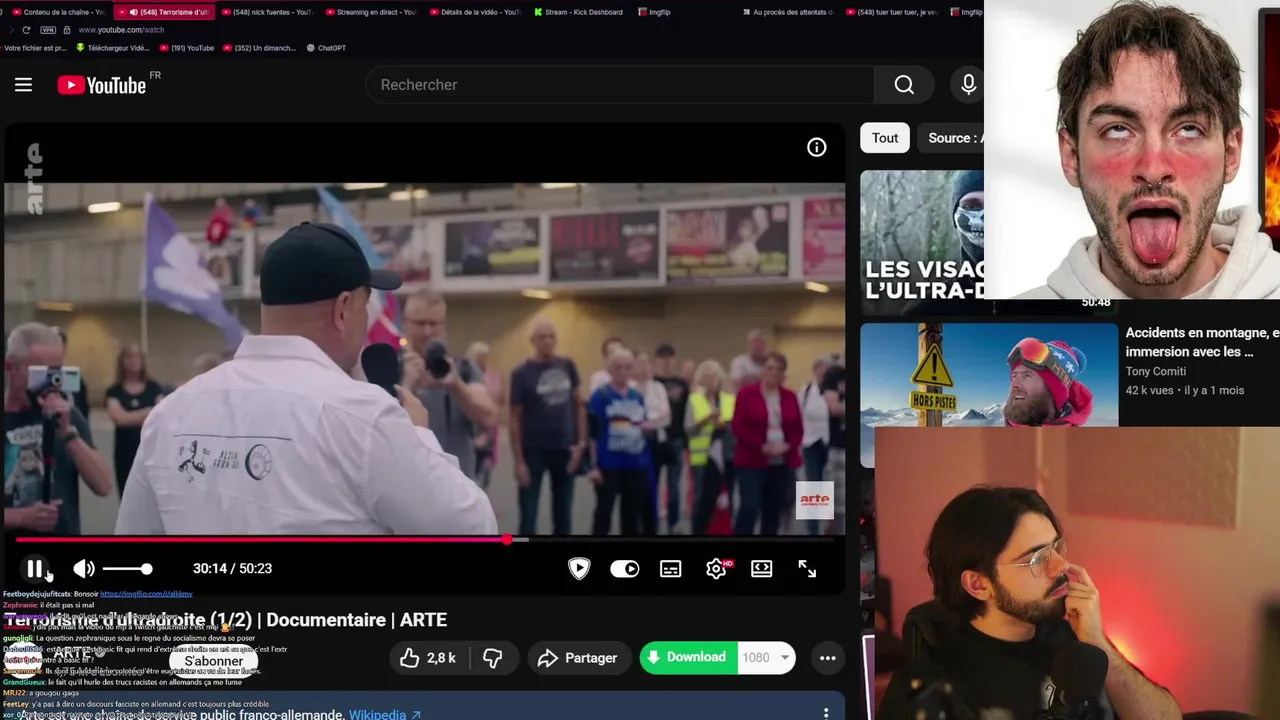Open the (352) Un dimanch... bookmark
Screen dimensions: 1280x720
coord(260,48)
